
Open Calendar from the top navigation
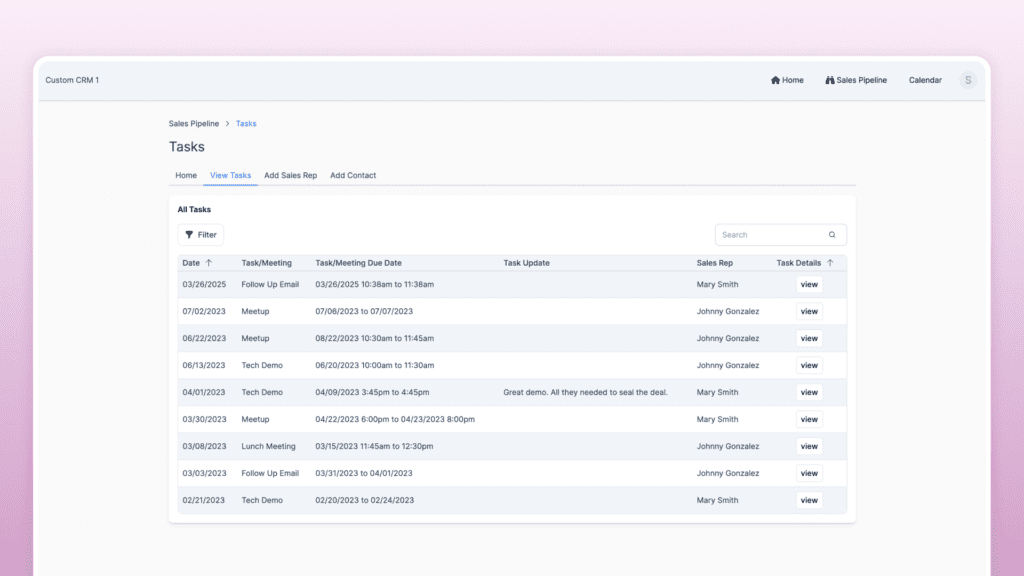(925, 80)
